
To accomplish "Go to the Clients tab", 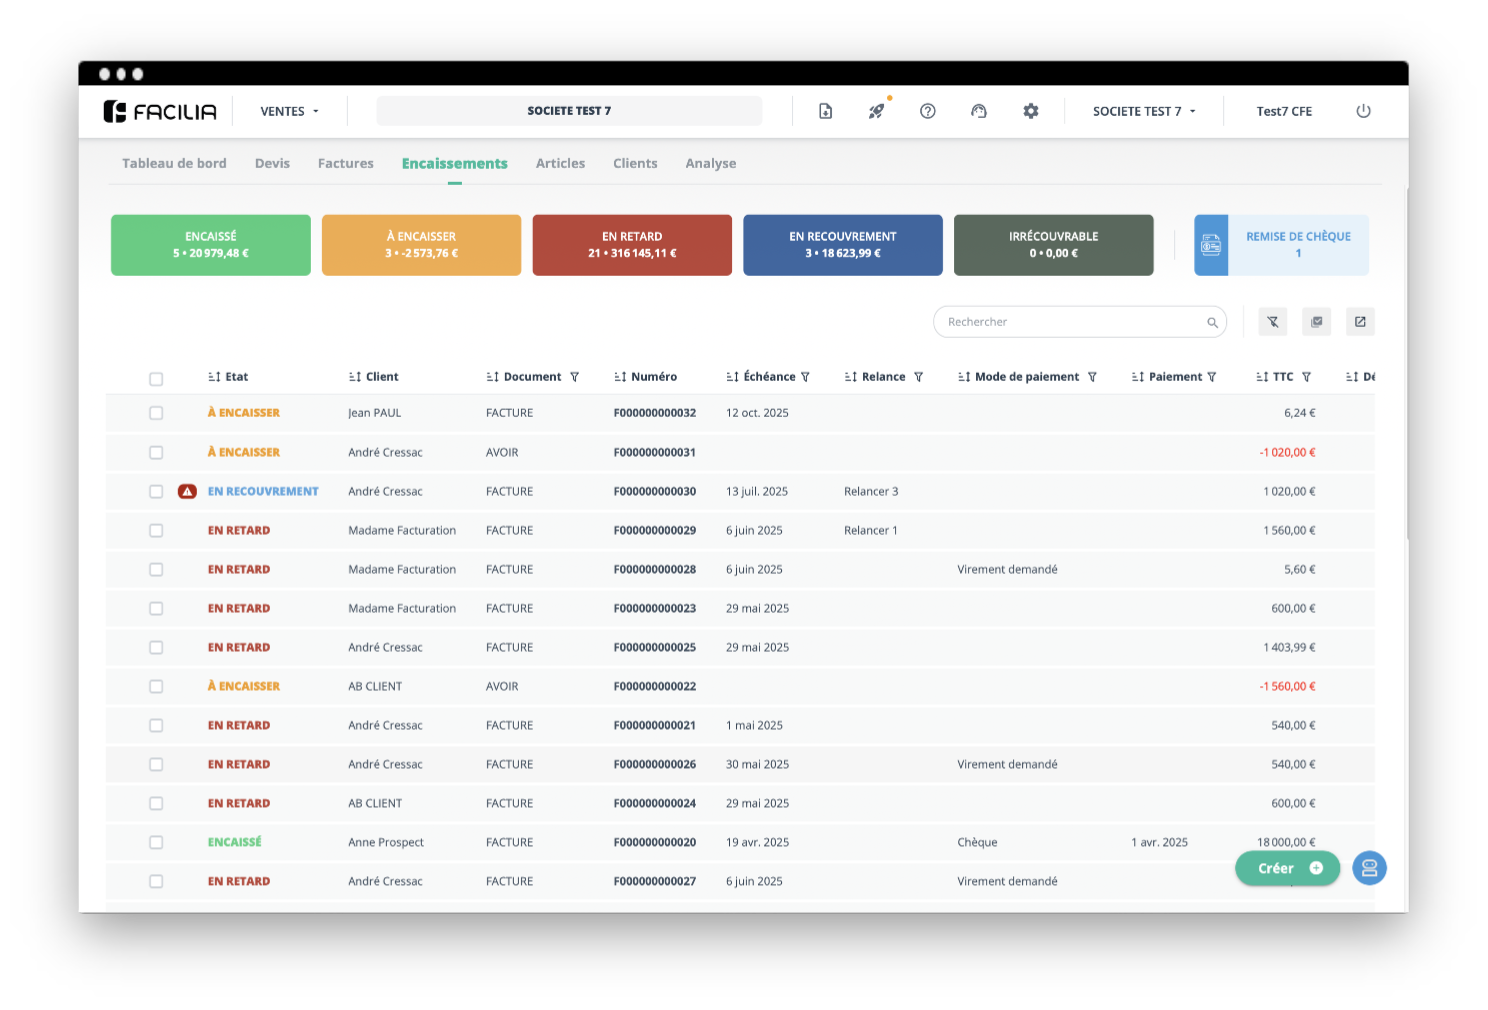I will click(x=635, y=163).
